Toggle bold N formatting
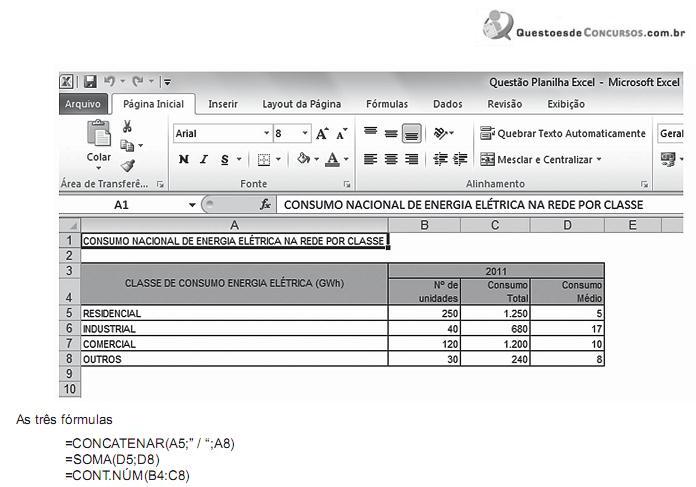 pyautogui.click(x=184, y=159)
